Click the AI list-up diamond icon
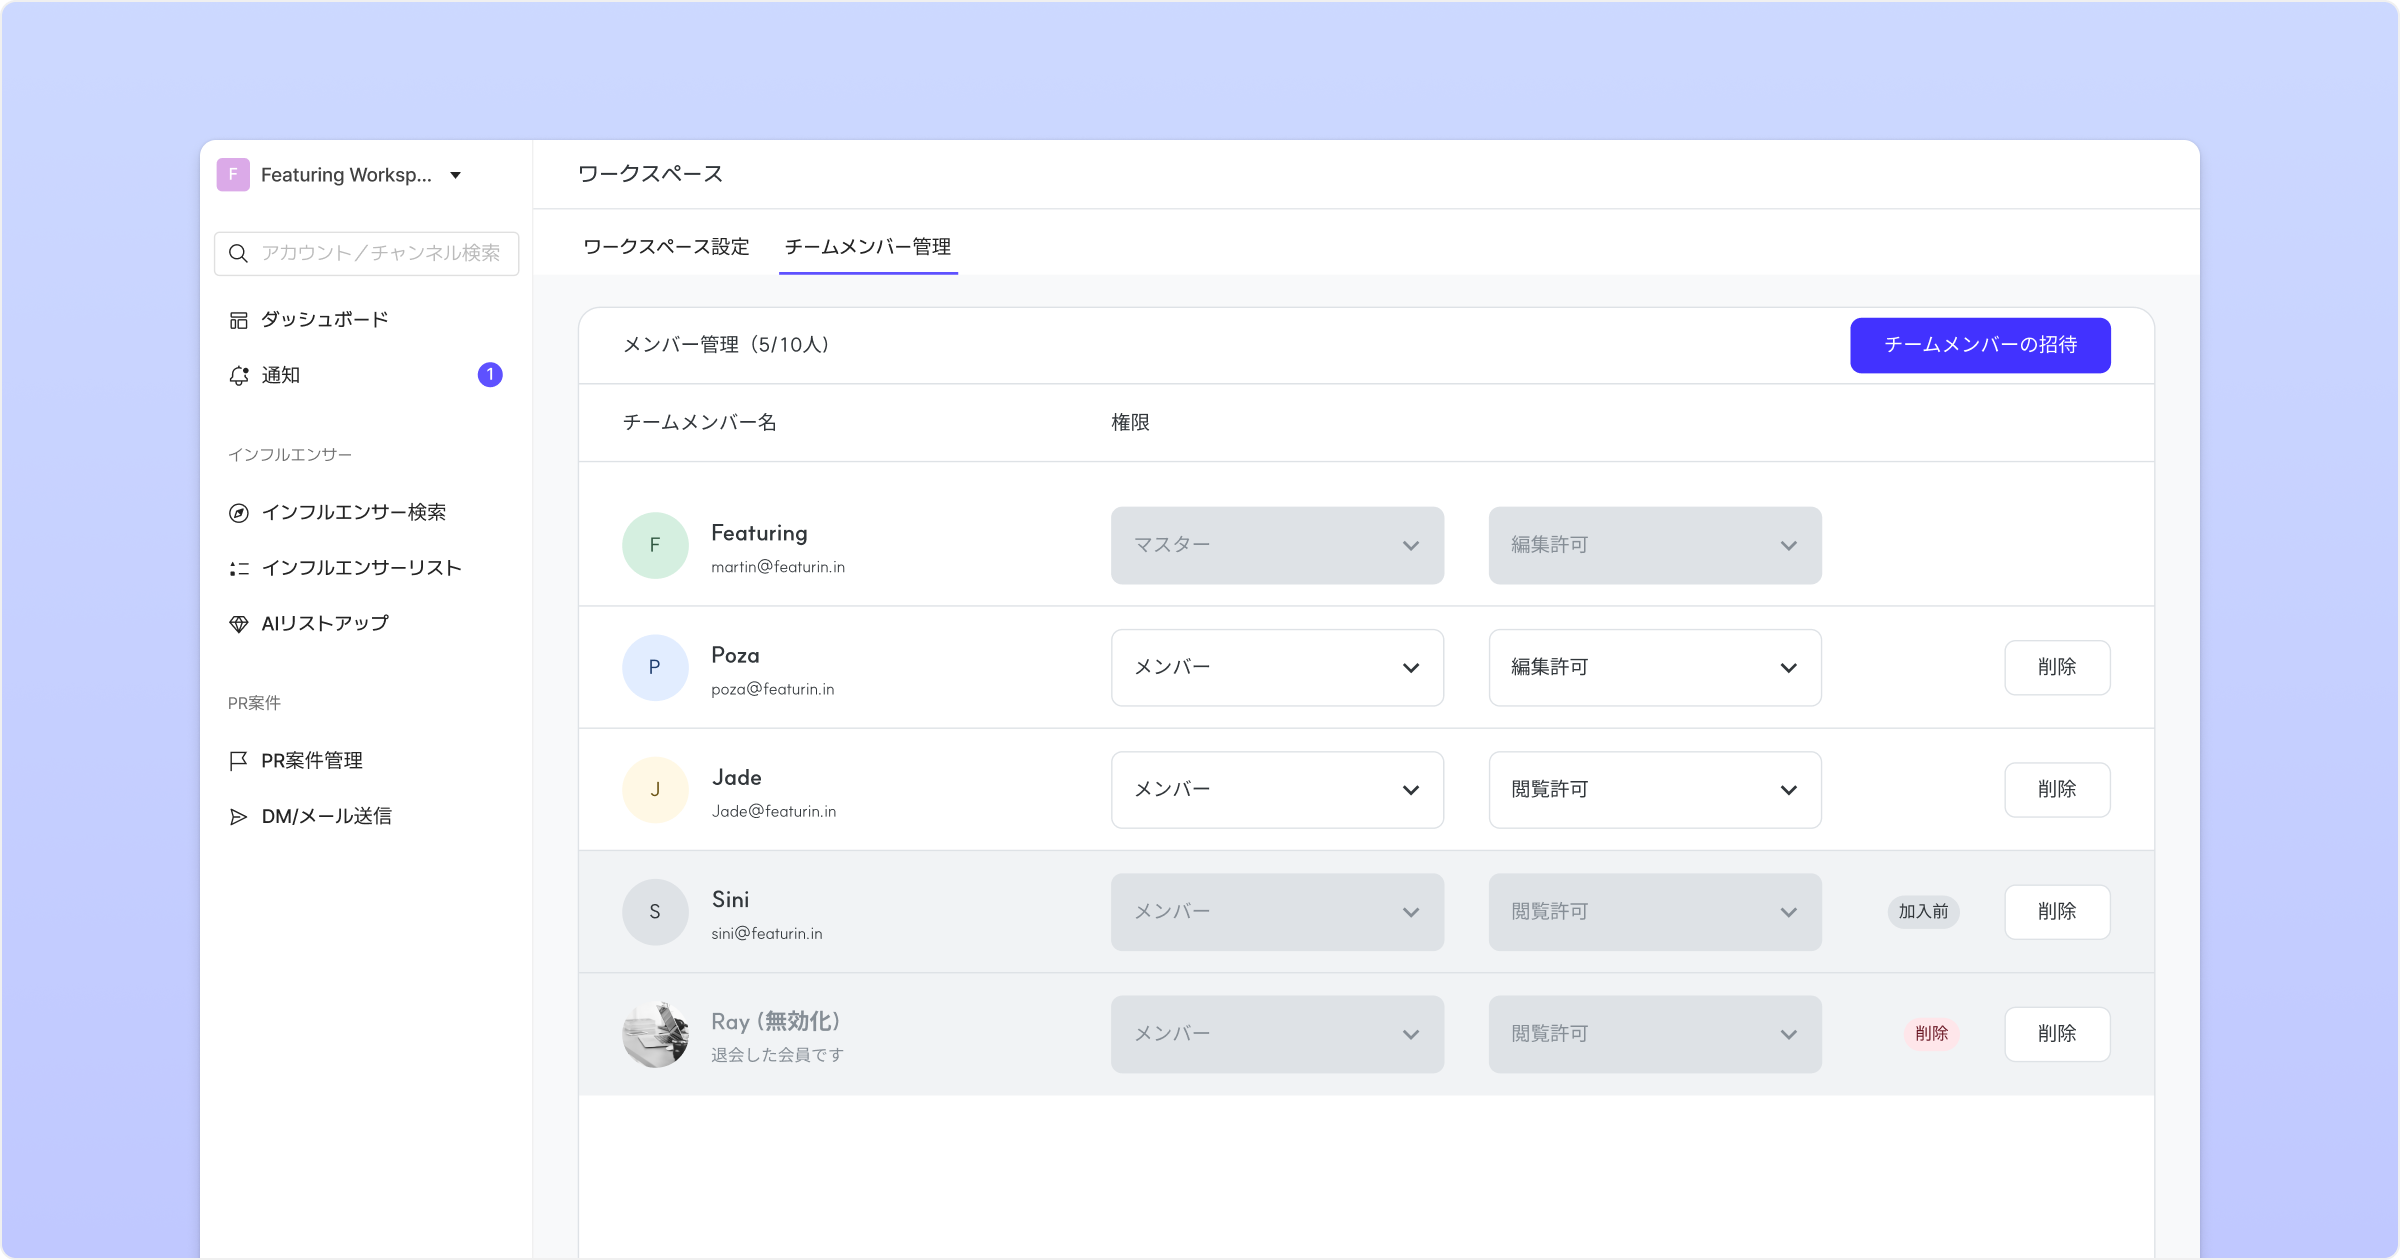This screenshot has height=1260, width=2400. click(x=238, y=624)
